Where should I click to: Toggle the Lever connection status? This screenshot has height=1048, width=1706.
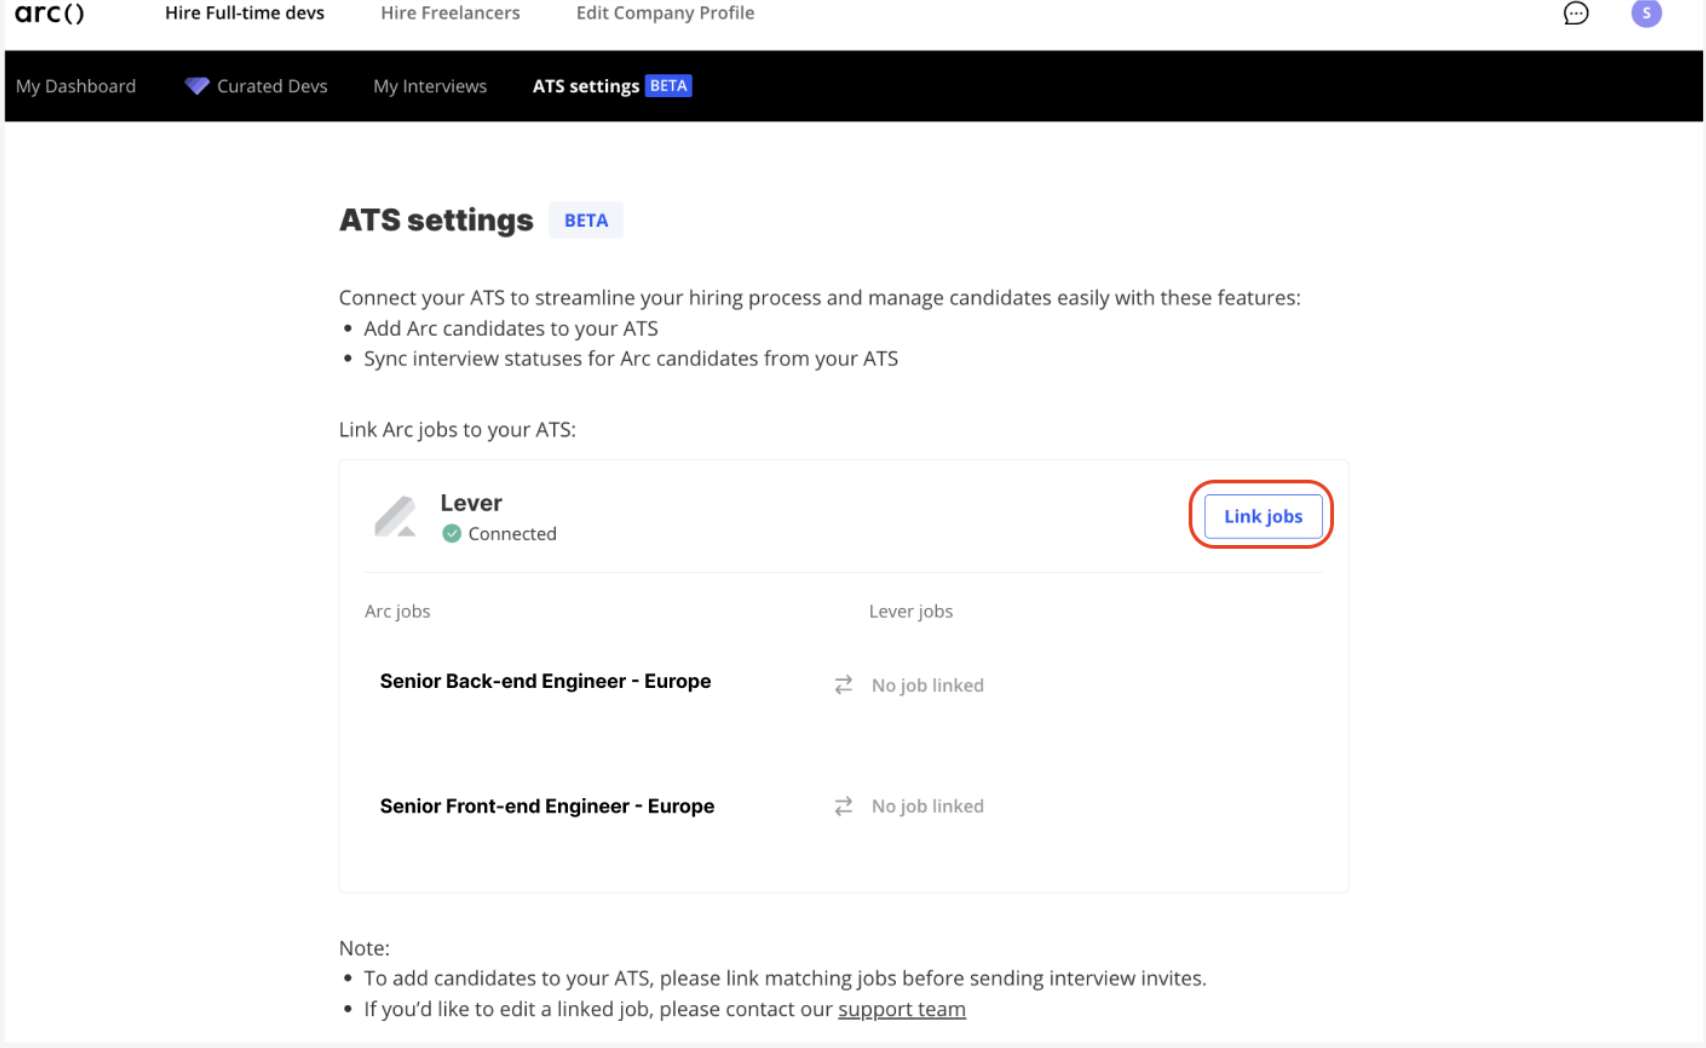[500, 533]
